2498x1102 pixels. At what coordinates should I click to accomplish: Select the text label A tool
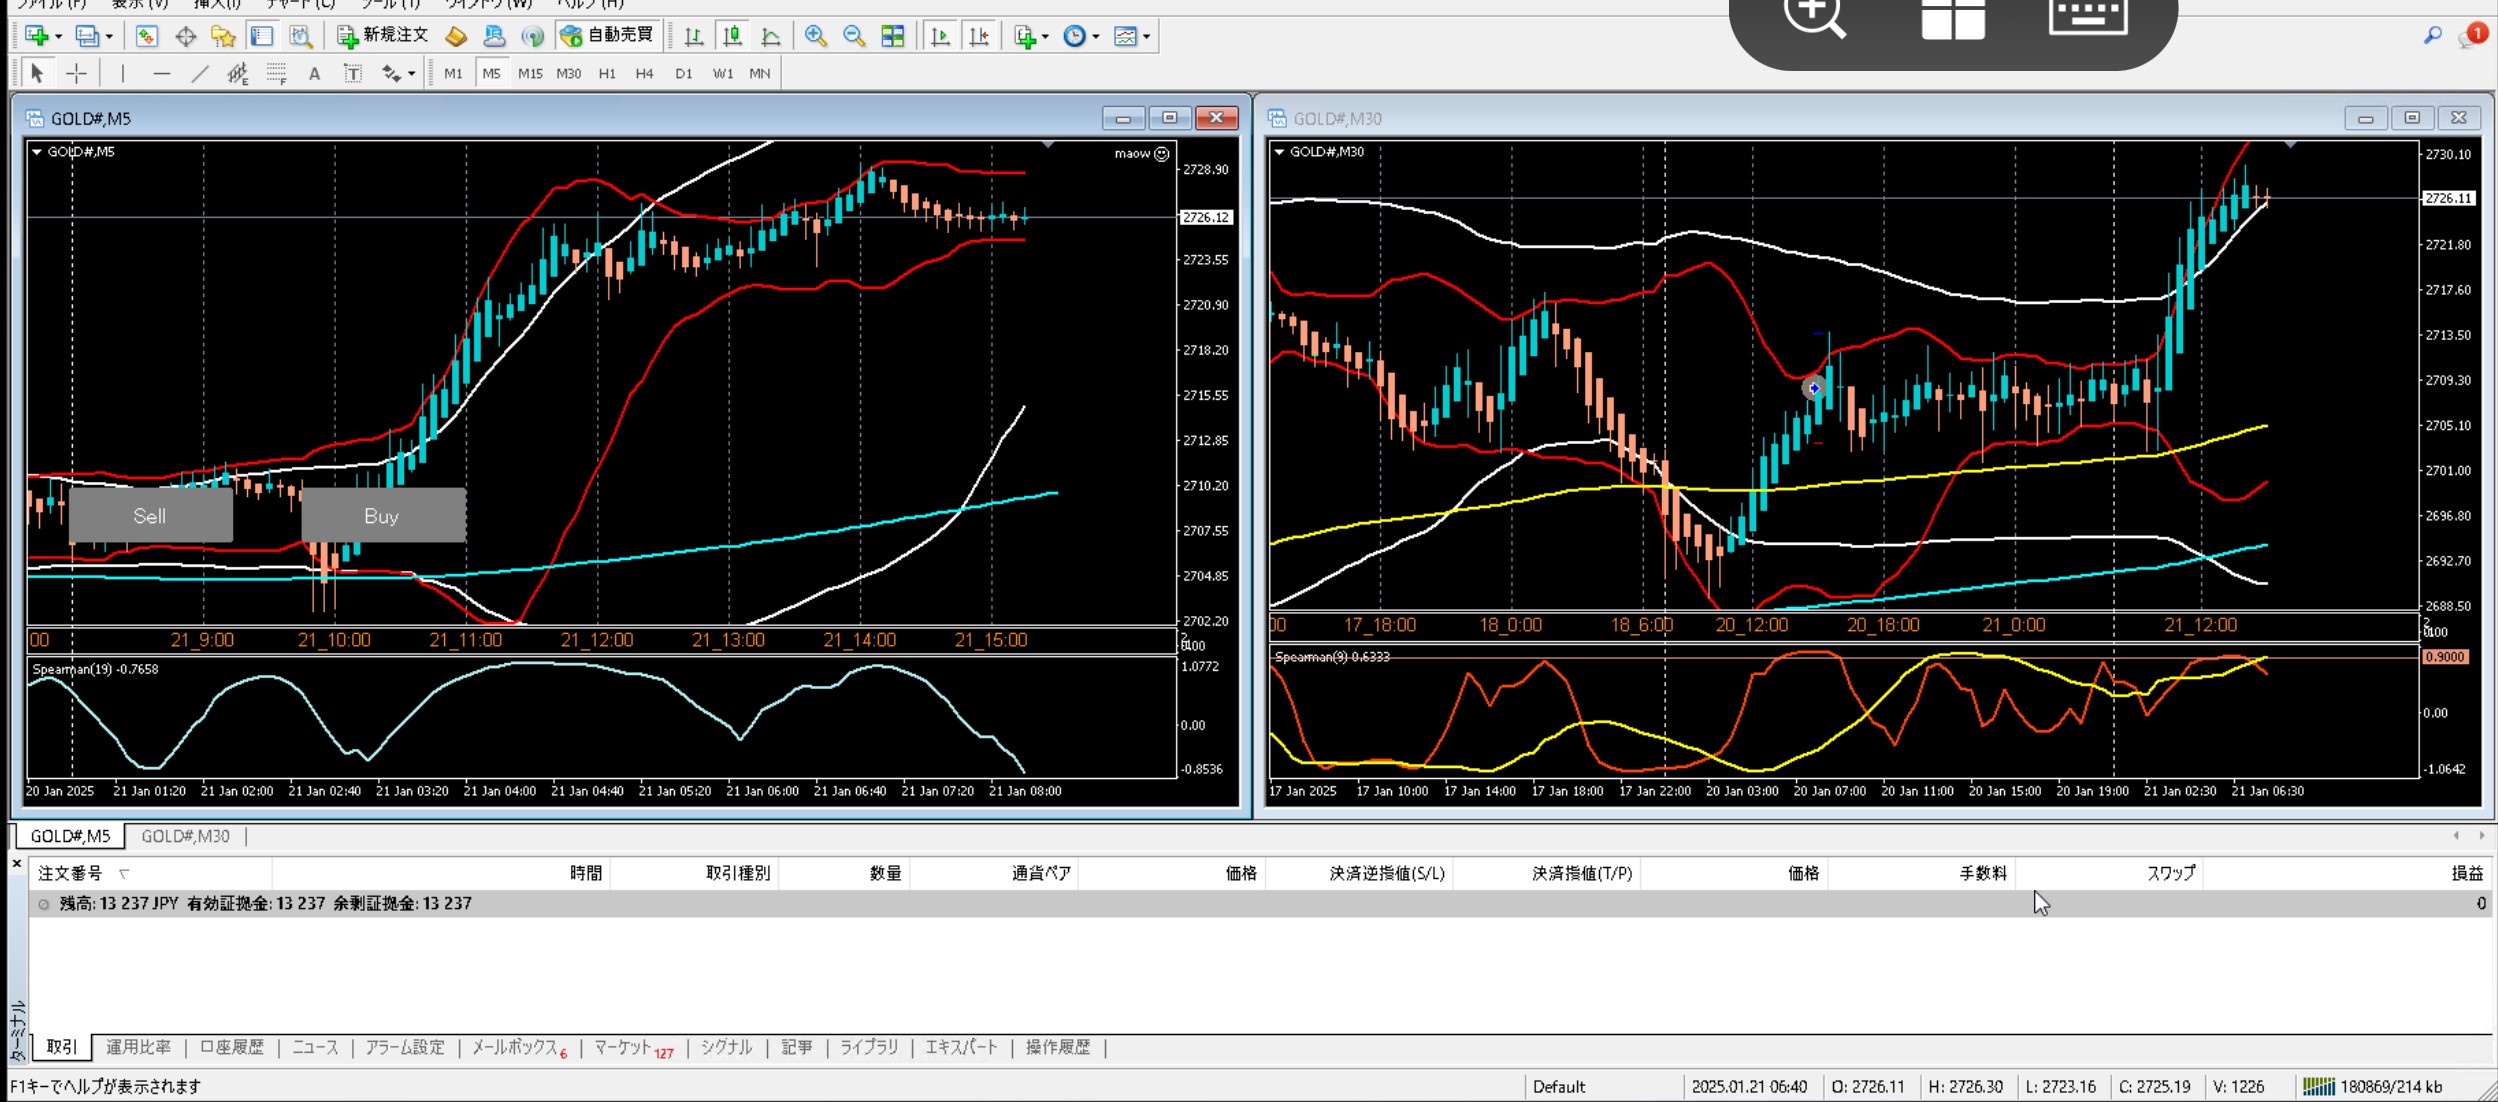pos(314,73)
